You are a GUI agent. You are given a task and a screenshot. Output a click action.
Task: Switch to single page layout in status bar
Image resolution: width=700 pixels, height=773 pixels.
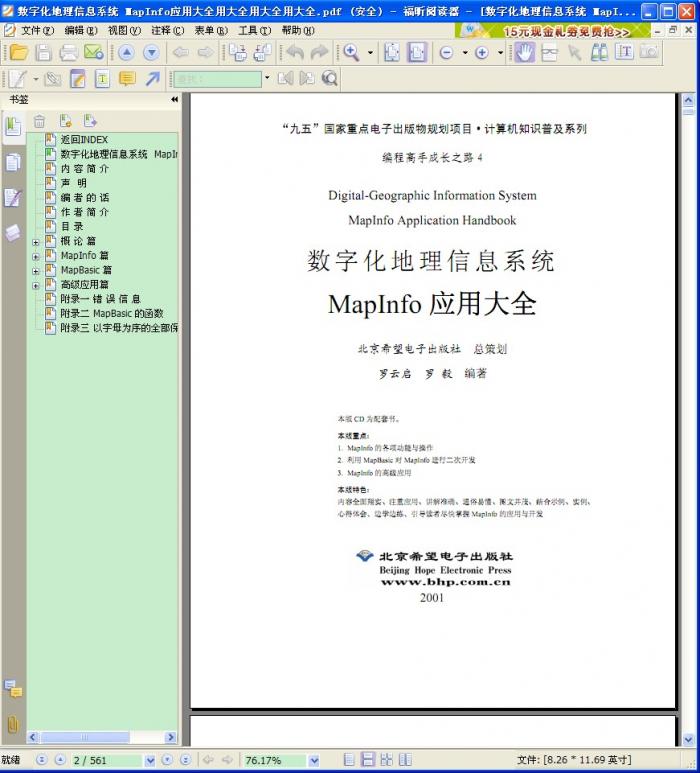349,760
